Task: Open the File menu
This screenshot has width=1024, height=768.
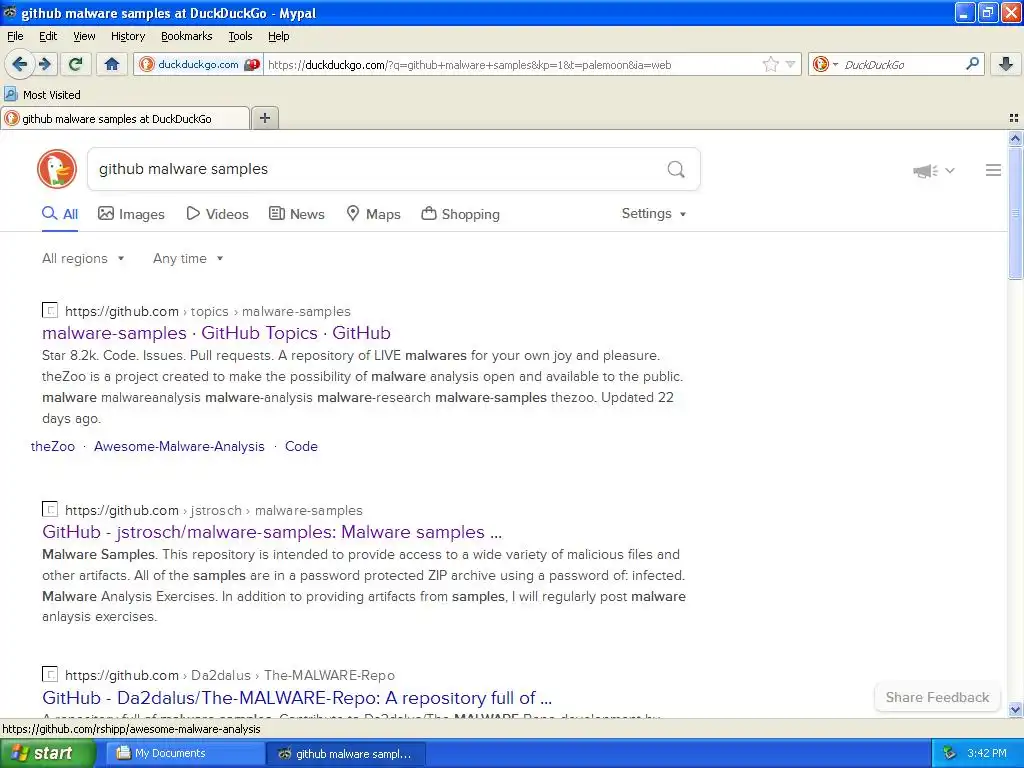Action: click(15, 36)
